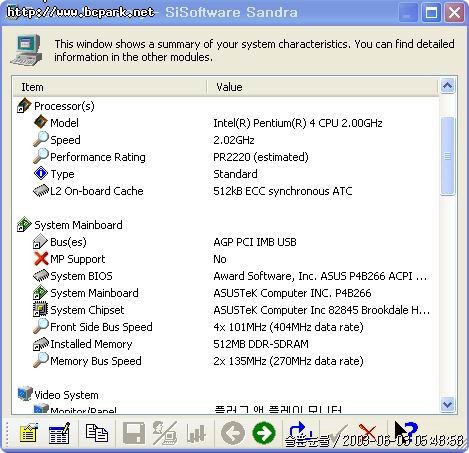Click the grey back arrow button
This screenshot has height=453, width=469.
tap(233, 433)
